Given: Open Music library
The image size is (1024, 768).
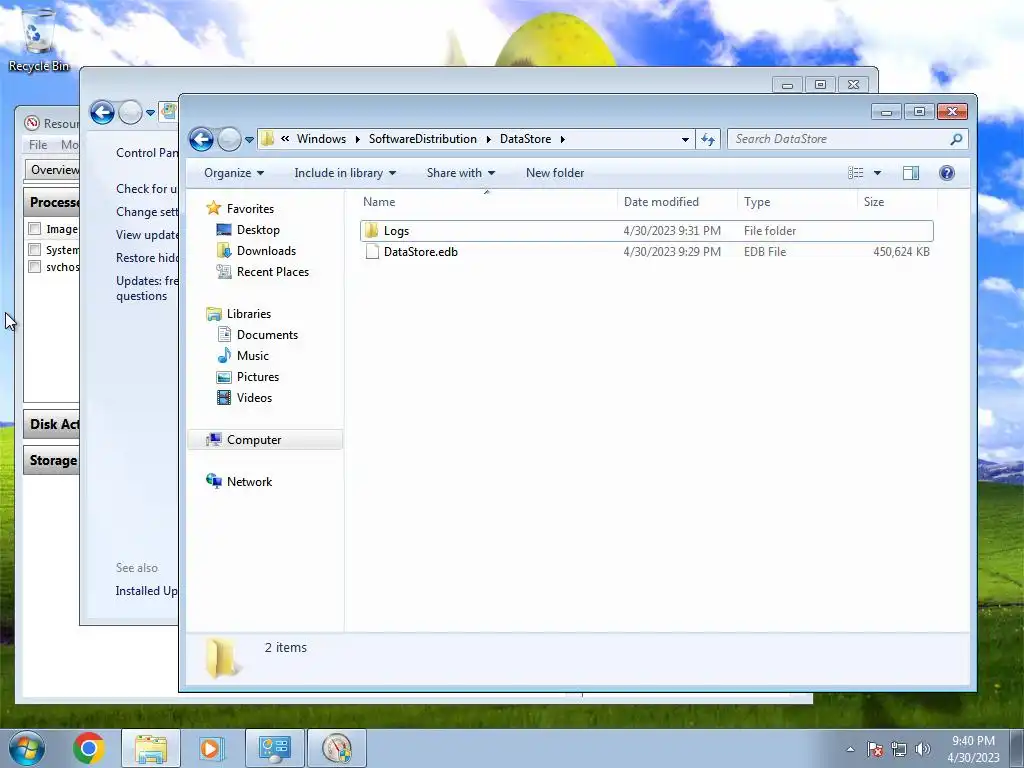Looking at the screenshot, I should pyautogui.click(x=253, y=356).
